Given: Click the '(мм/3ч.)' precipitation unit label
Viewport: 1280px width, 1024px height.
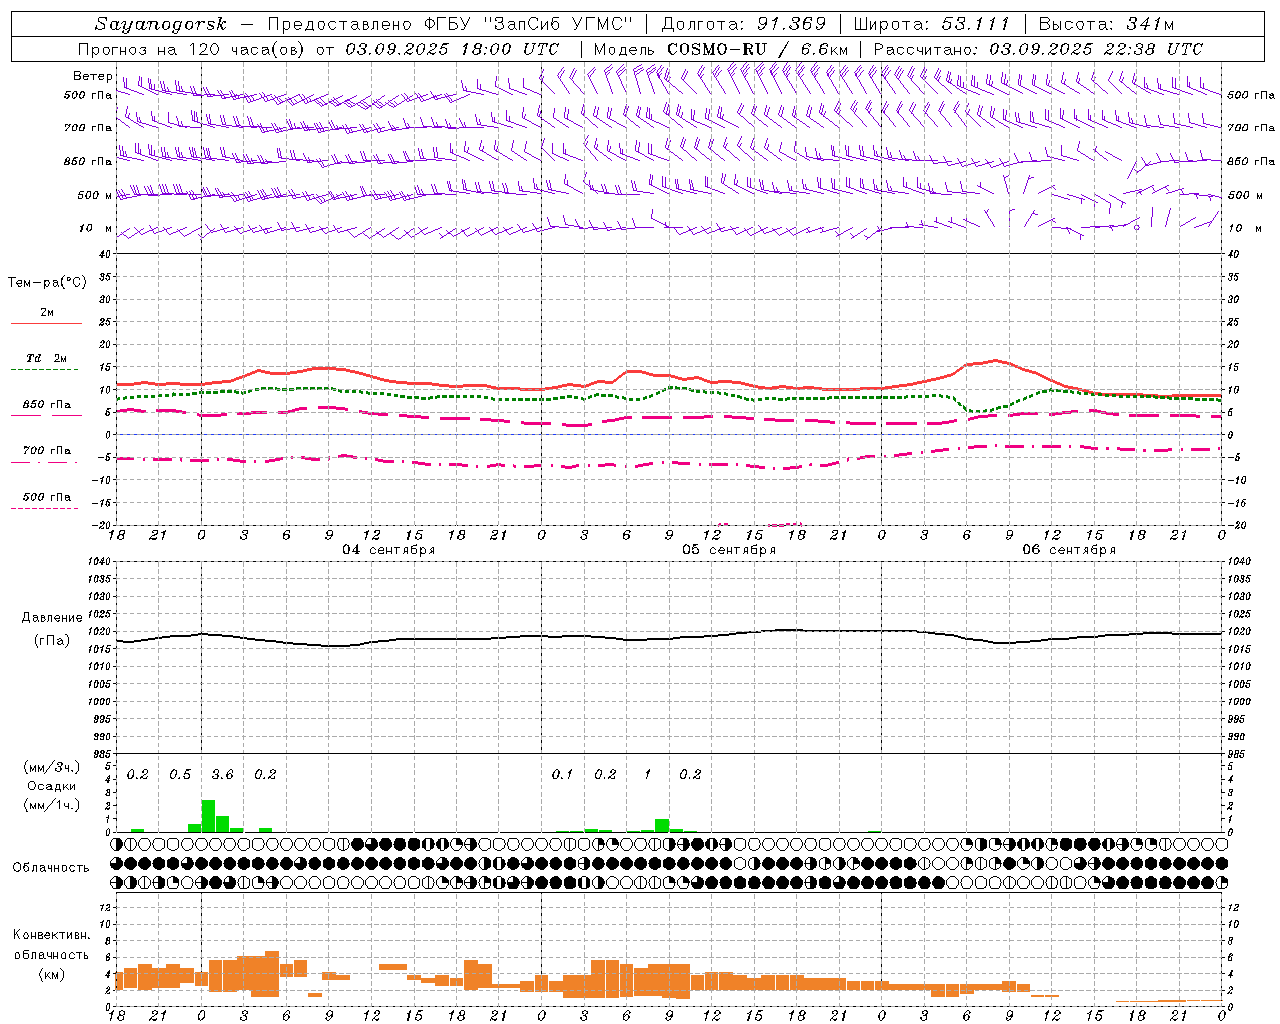Looking at the screenshot, I should [x=52, y=767].
